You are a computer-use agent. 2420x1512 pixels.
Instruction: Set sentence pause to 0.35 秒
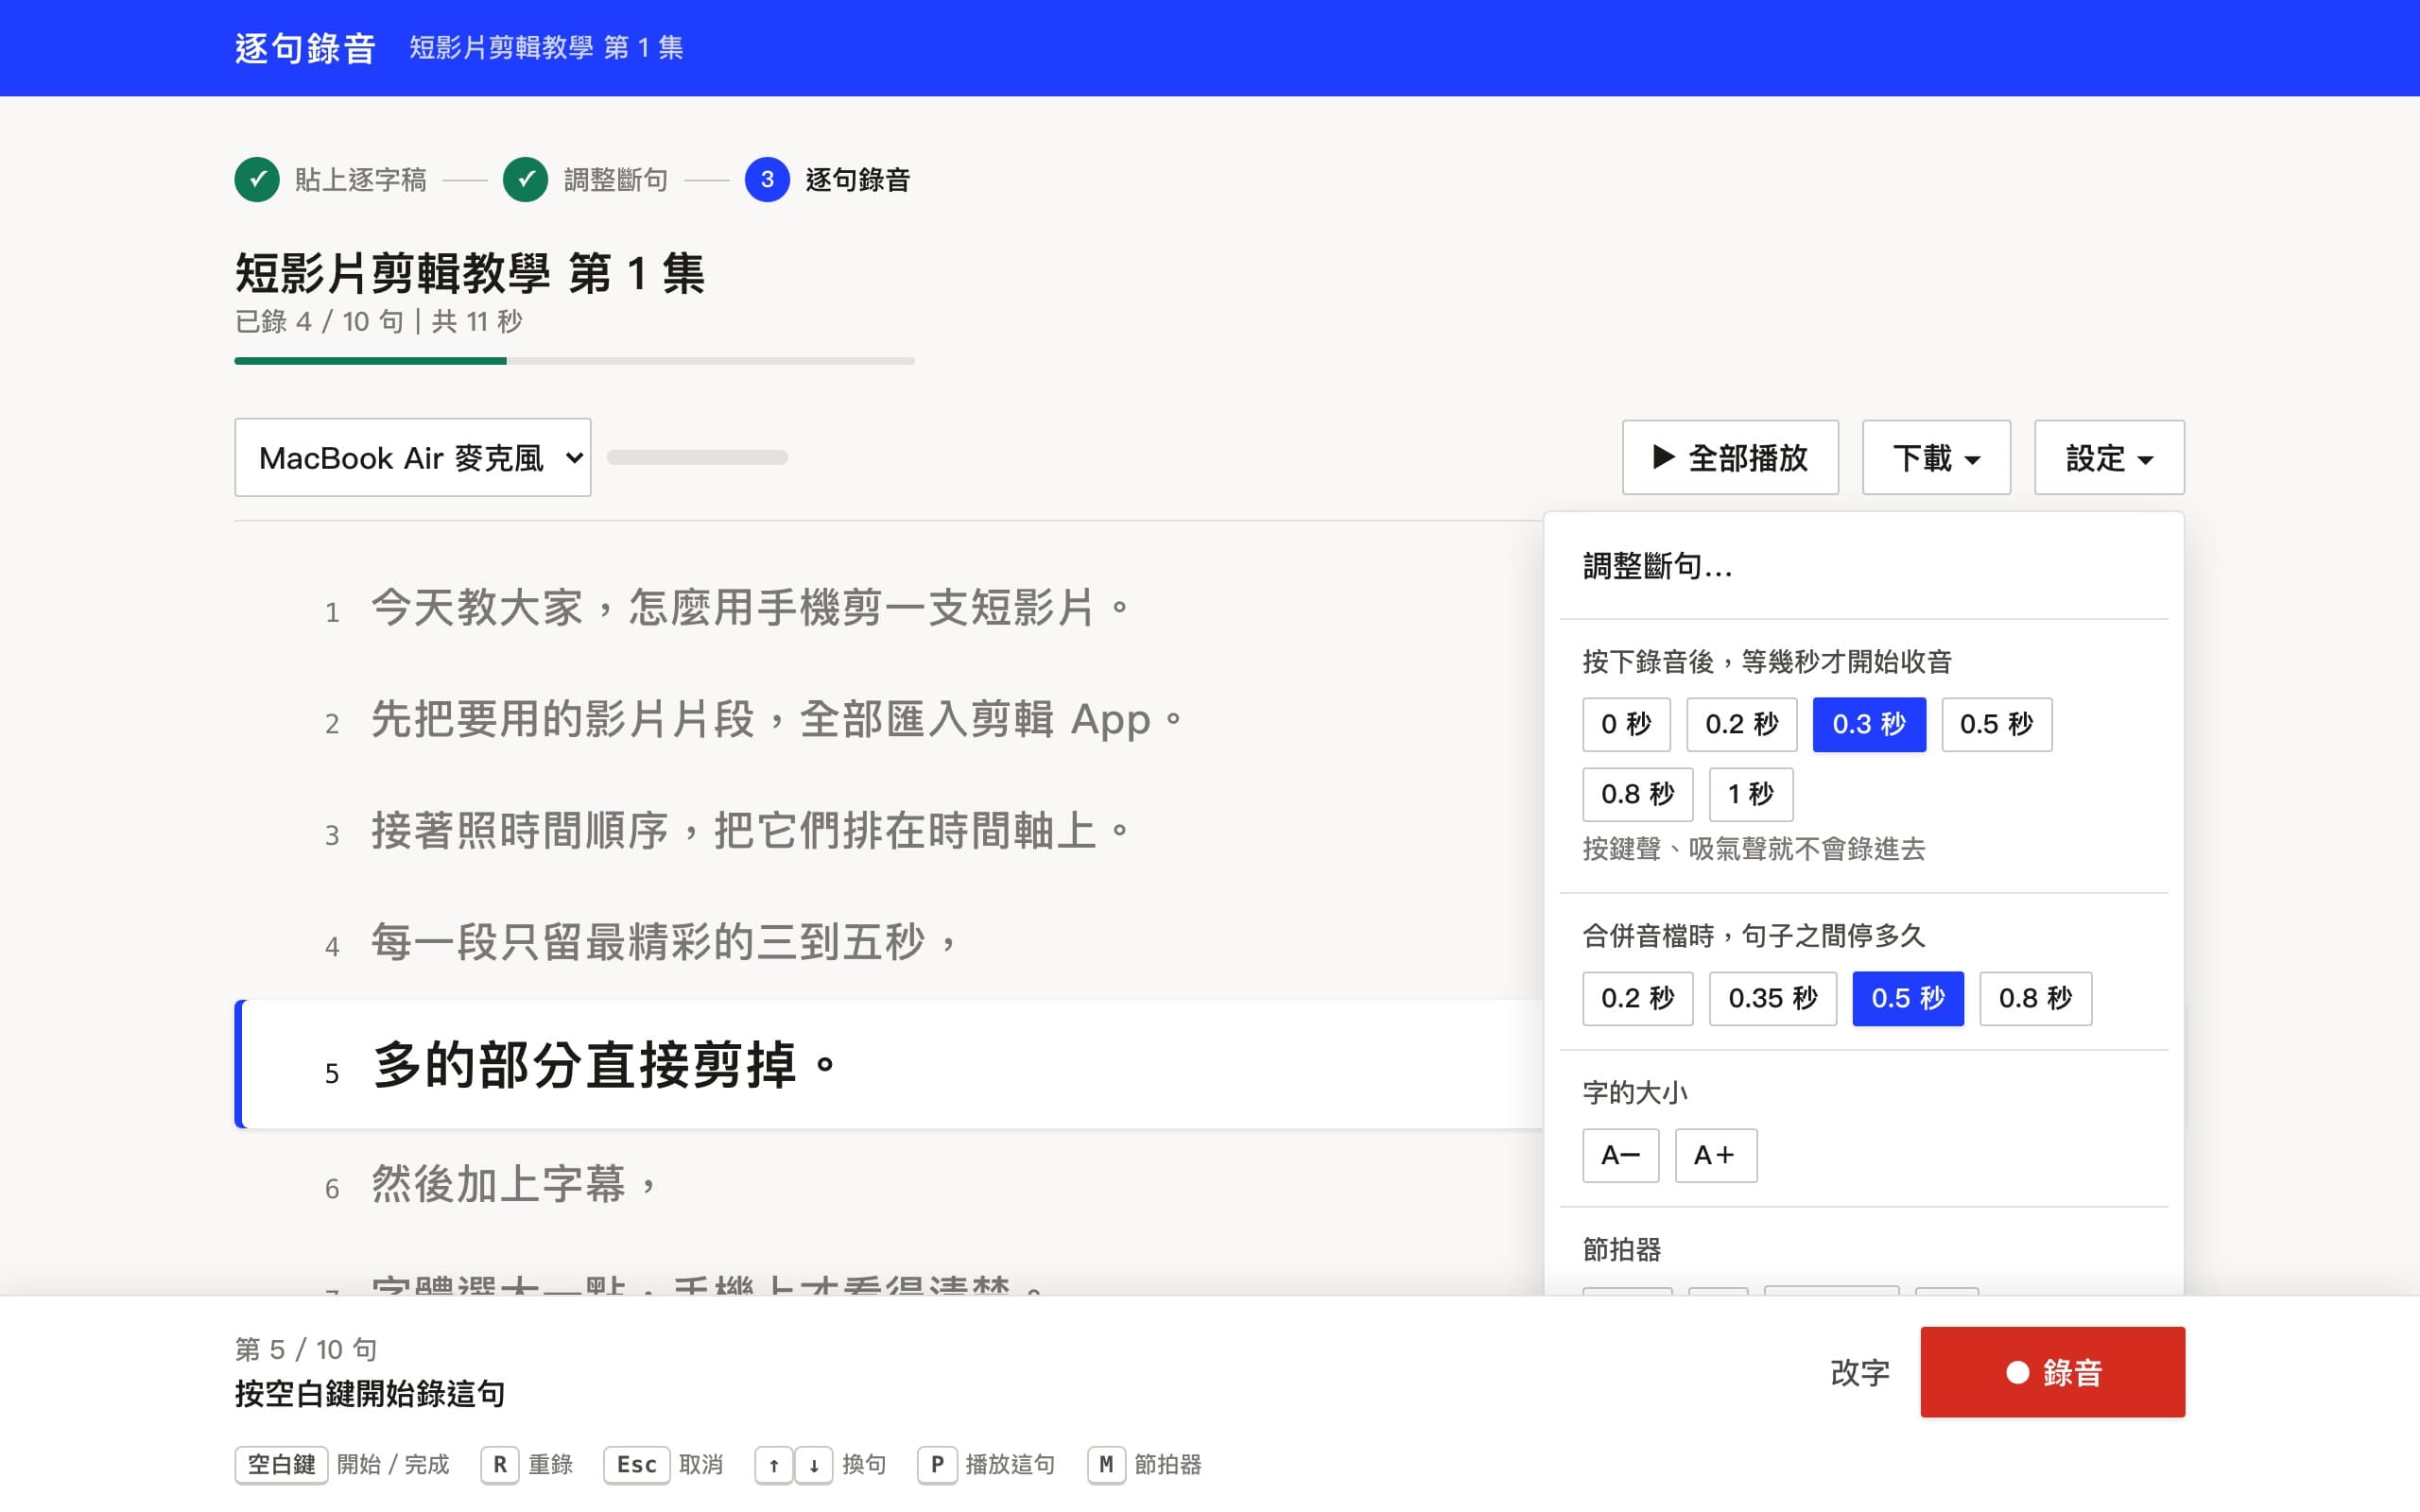click(x=1772, y=998)
